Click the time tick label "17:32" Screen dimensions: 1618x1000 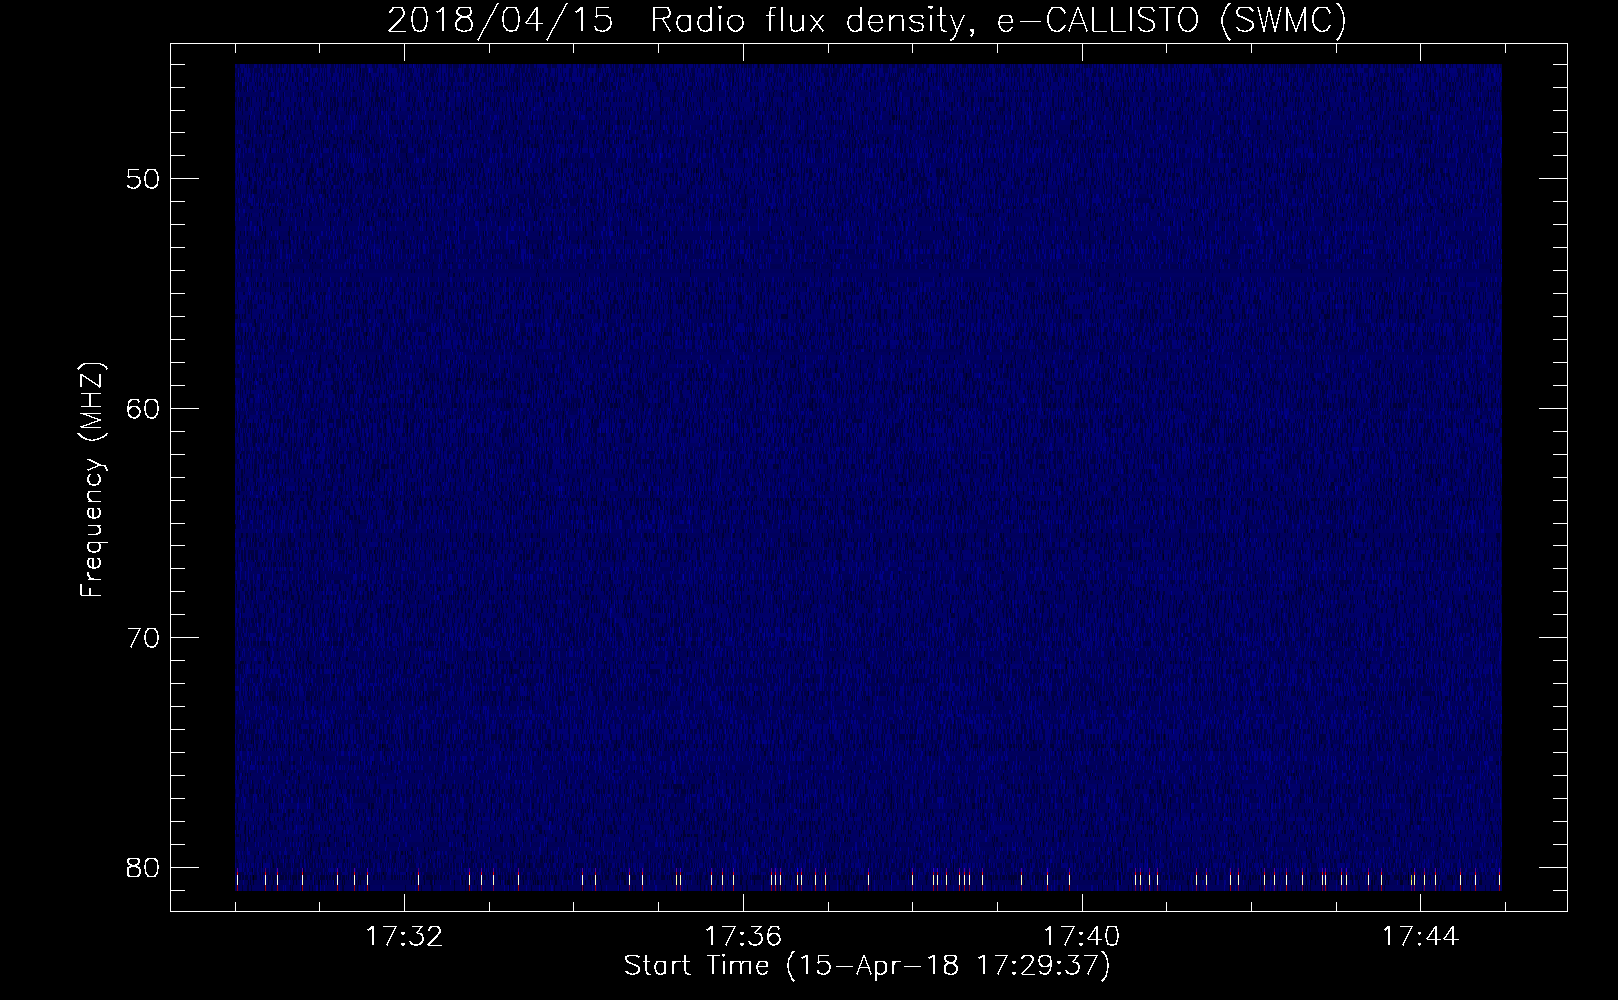click(x=404, y=937)
